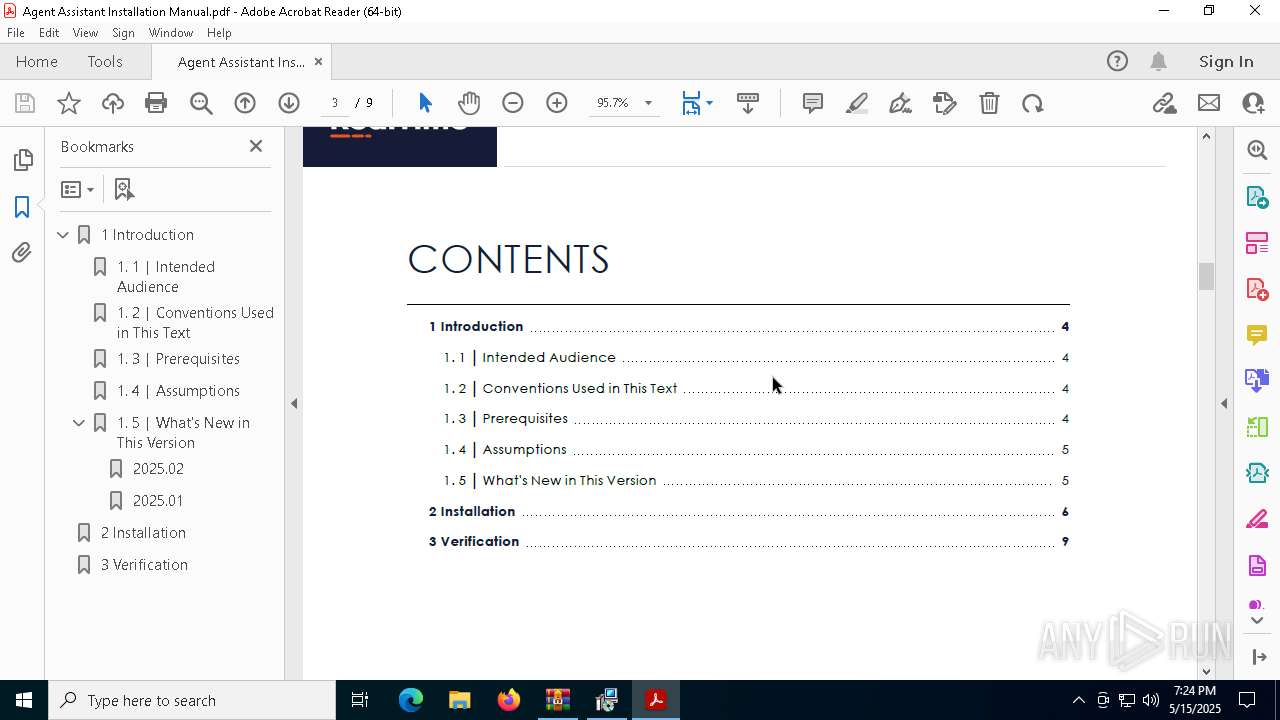The image size is (1280, 720).
Task: Close the Agent Assistant document tab
Action: (x=318, y=61)
